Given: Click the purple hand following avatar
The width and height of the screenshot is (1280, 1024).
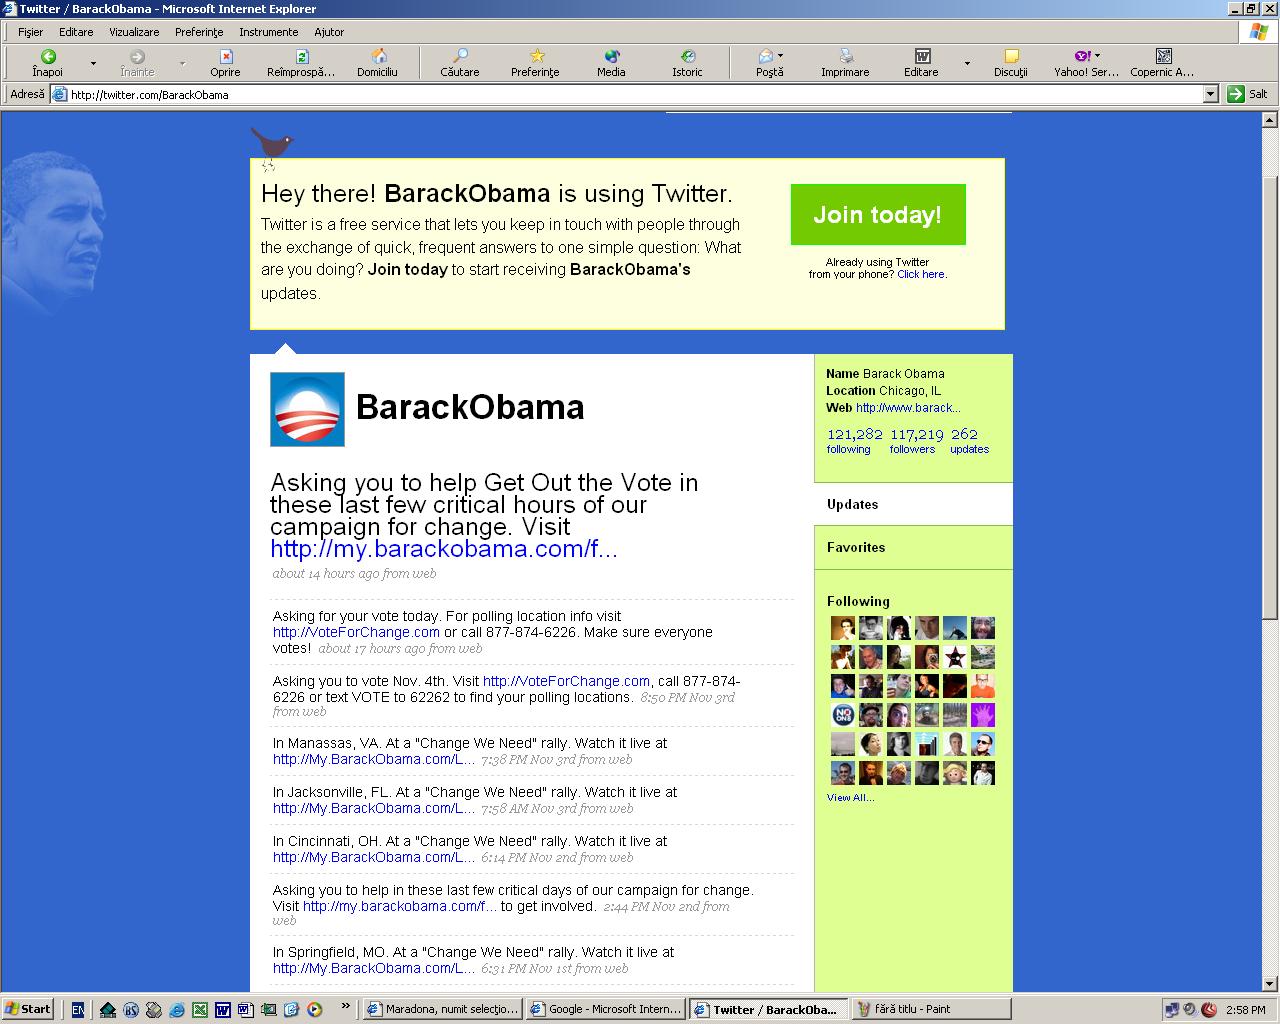Looking at the screenshot, I should tap(983, 715).
